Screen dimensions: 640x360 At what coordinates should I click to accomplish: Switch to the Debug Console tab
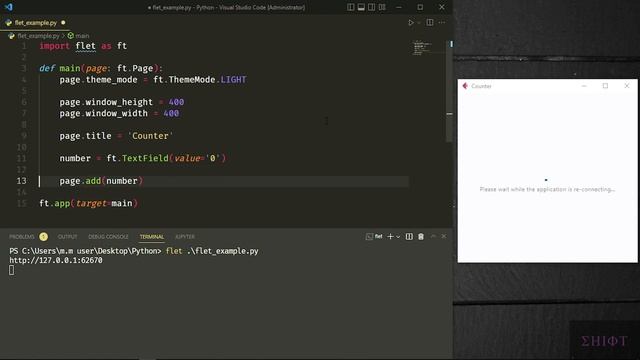[108, 237]
